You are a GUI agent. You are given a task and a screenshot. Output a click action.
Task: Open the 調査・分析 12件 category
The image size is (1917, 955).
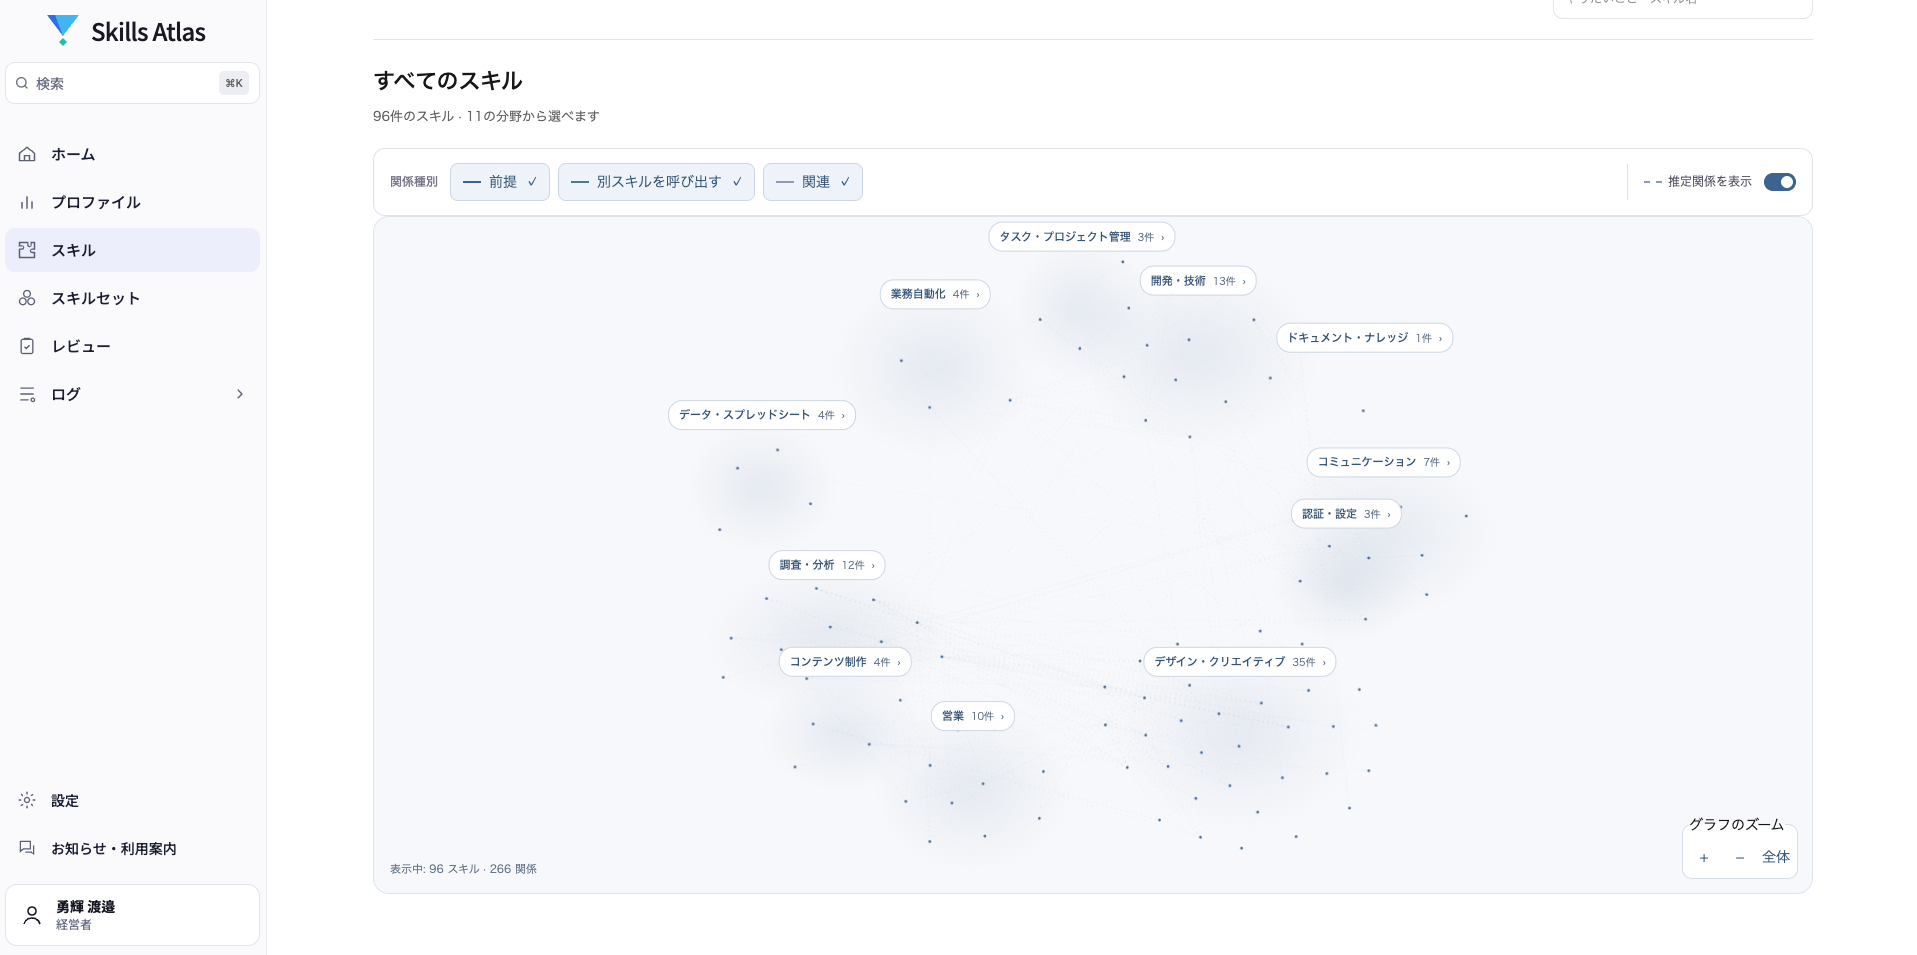[827, 565]
